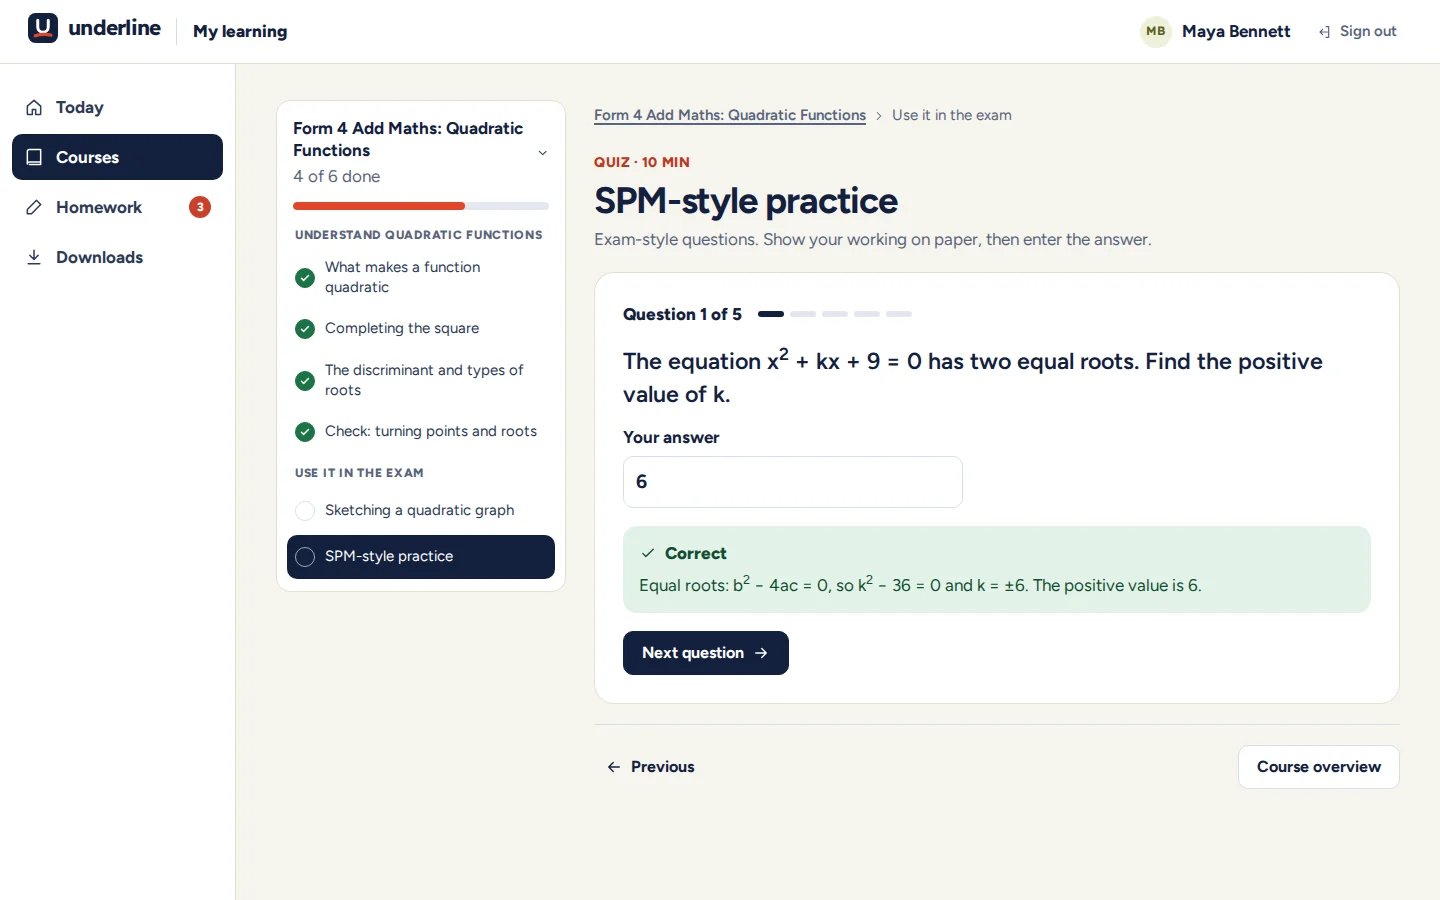Click the Downloads arrow icon

34,257
